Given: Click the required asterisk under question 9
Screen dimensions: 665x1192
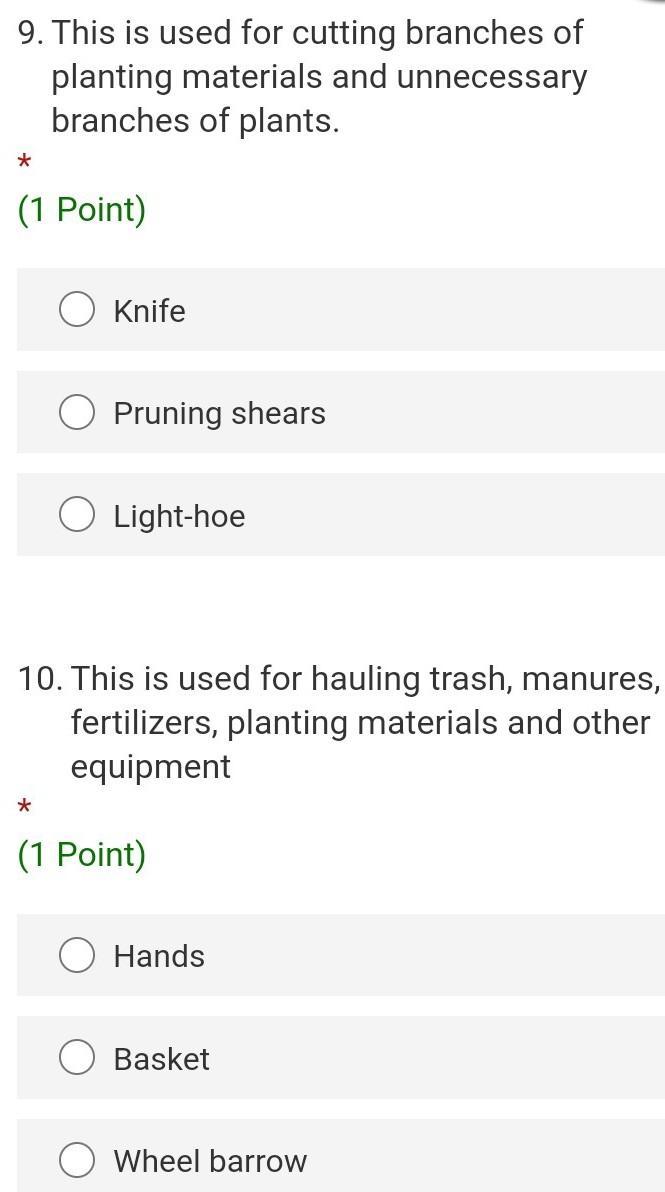Looking at the screenshot, I should tap(24, 162).
